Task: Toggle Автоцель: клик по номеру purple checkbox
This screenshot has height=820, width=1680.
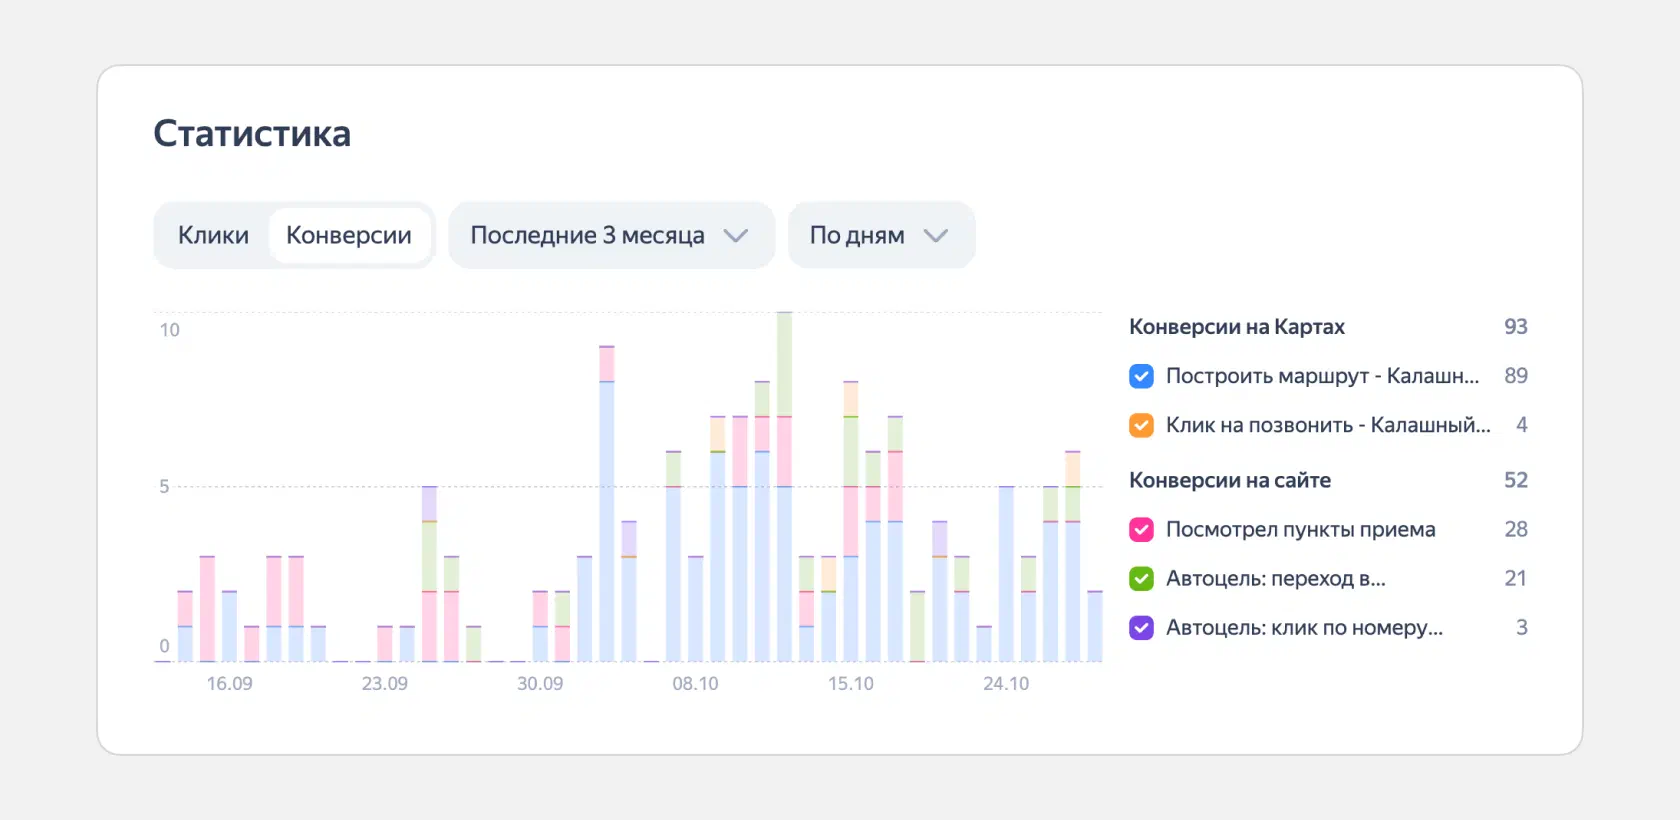Action: (x=1141, y=627)
